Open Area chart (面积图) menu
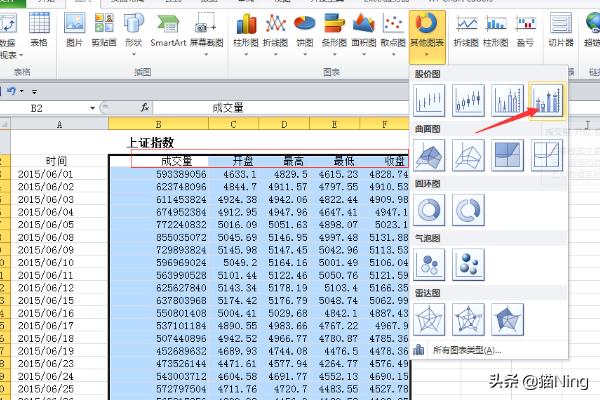The width and height of the screenshot is (600, 400). [364, 34]
